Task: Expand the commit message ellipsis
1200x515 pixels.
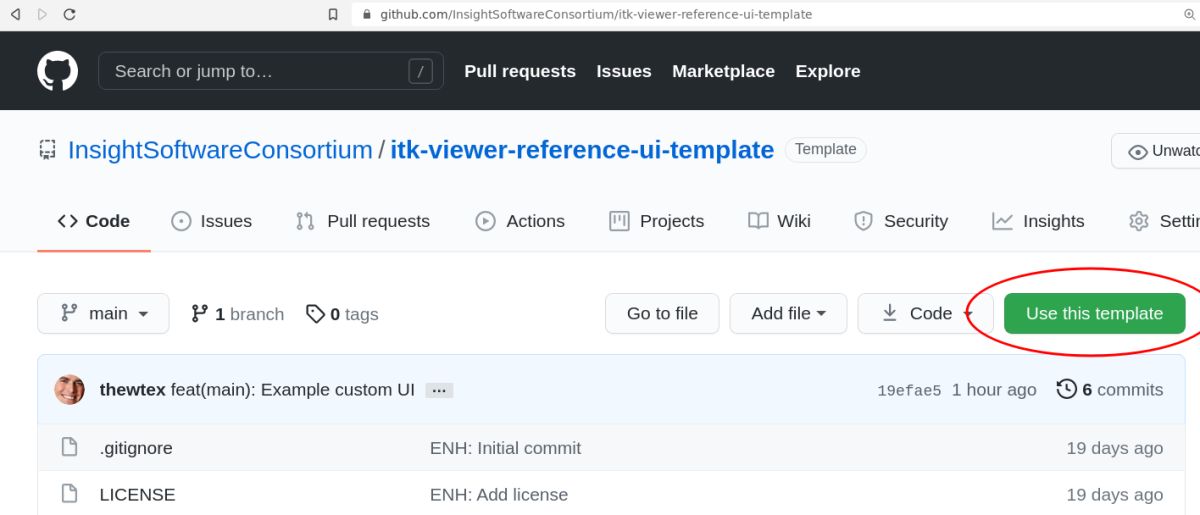Action: (439, 390)
